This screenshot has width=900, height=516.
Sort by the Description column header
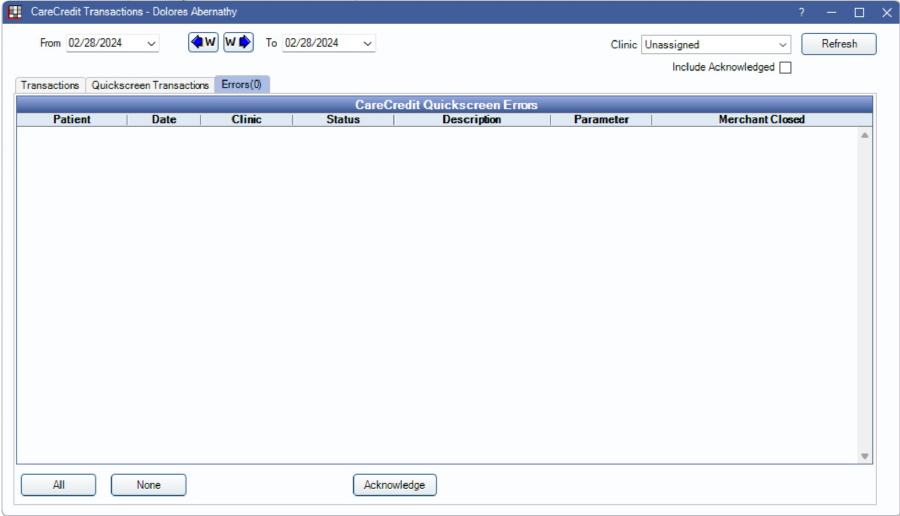point(472,119)
